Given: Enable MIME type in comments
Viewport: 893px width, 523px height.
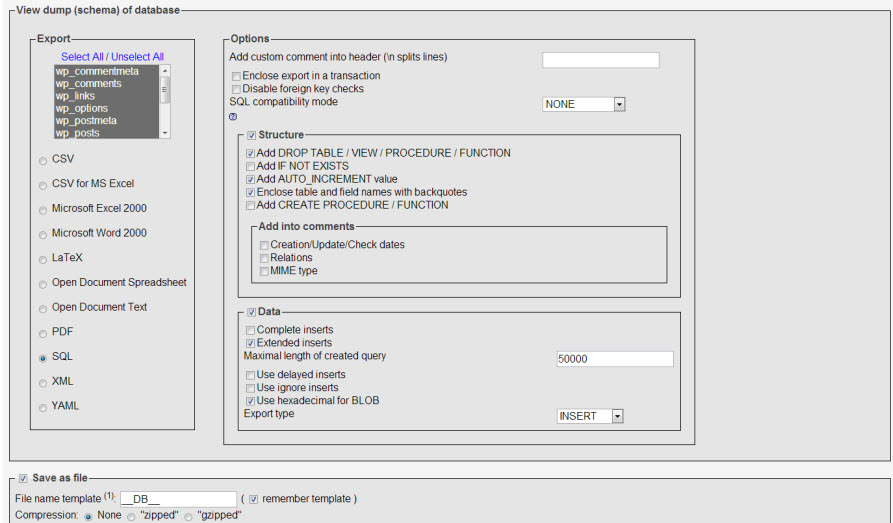Looking at the screenshot, I should click(x=264, y=271).
